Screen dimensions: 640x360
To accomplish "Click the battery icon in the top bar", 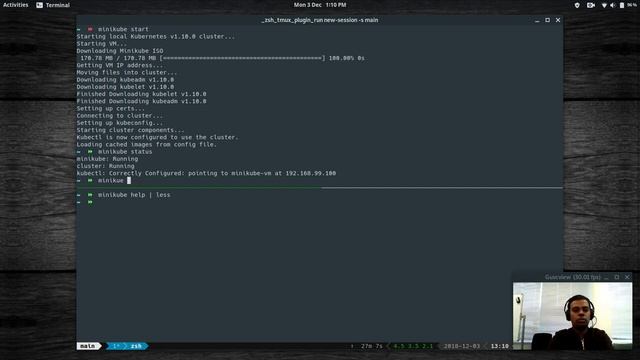I will 622,5.
